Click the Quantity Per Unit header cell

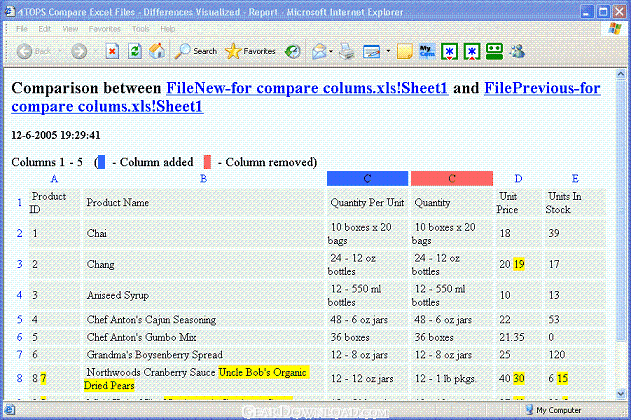pyautogui.click(x=367, y=203)
